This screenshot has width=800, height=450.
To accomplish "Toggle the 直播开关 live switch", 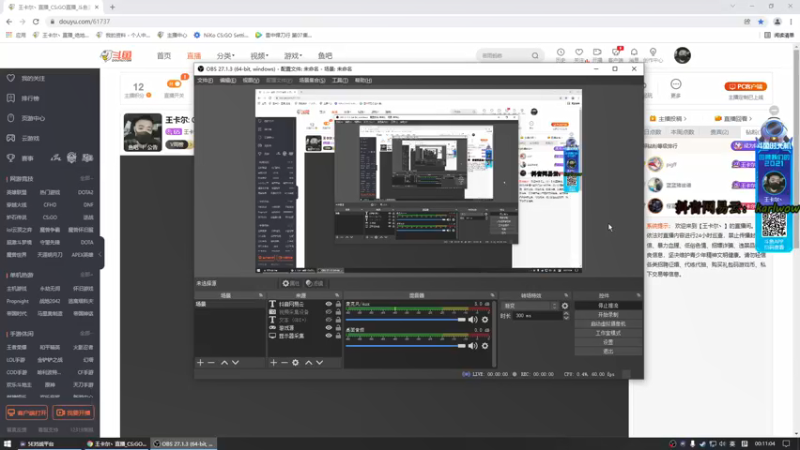I will click(174, 83).
